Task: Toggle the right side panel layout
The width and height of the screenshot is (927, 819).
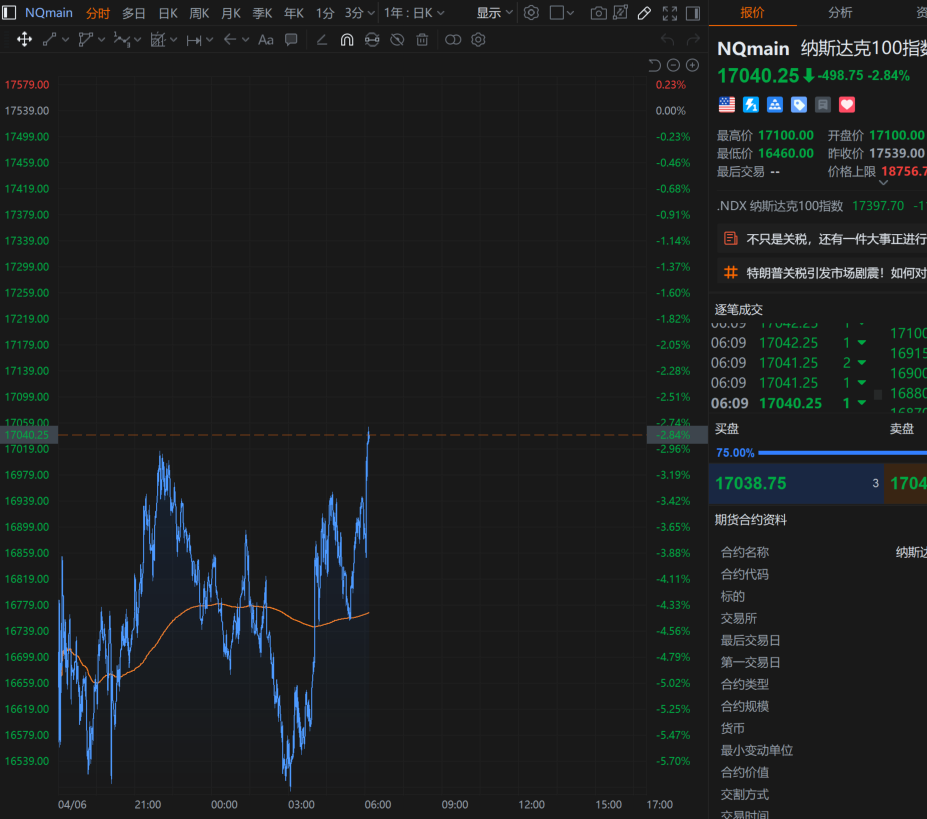Action: 694,13
